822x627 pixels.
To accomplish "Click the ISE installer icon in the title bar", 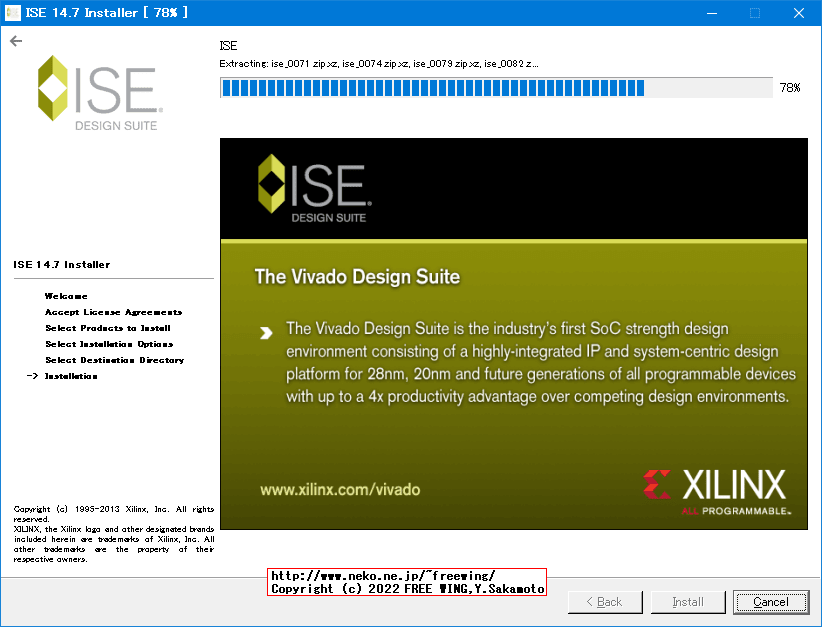I will (x=12, y=12).
